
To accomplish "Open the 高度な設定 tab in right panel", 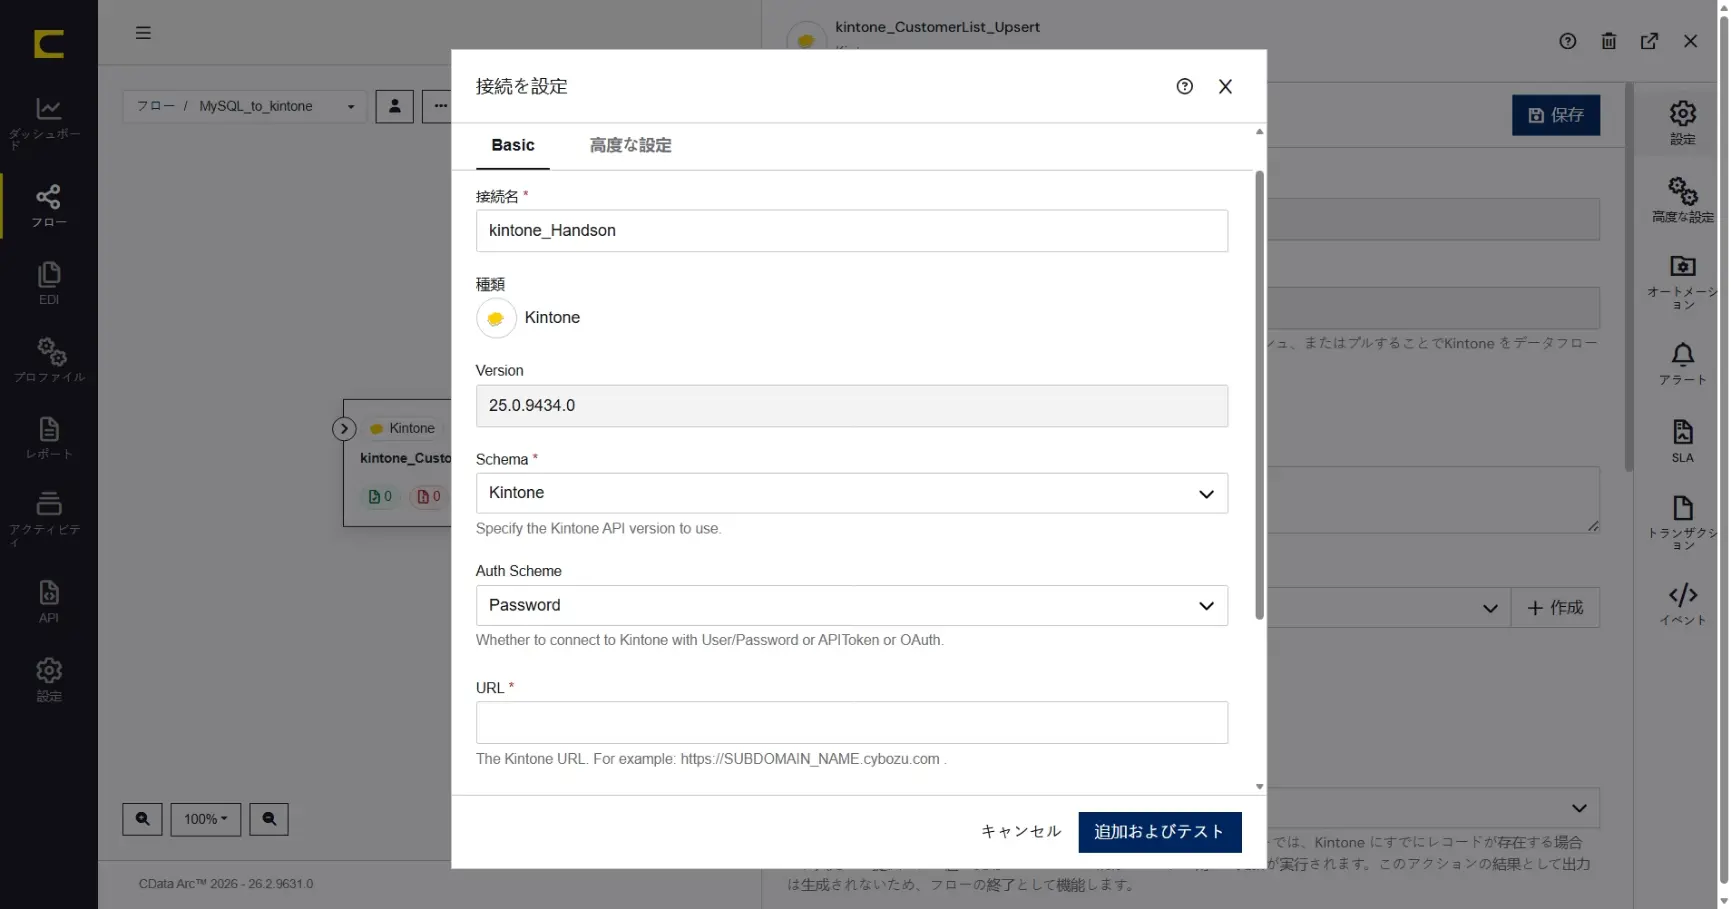I will (1682, 200).
